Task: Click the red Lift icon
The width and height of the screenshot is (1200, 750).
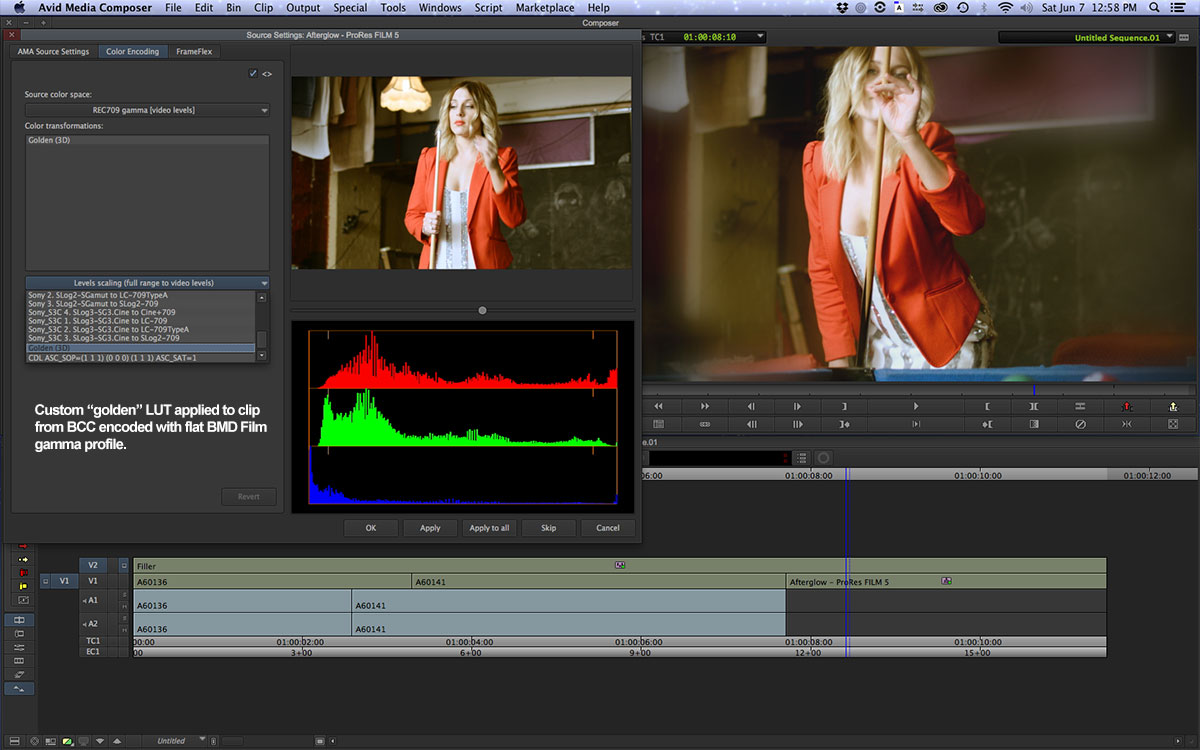Action: click(1126, 406)
